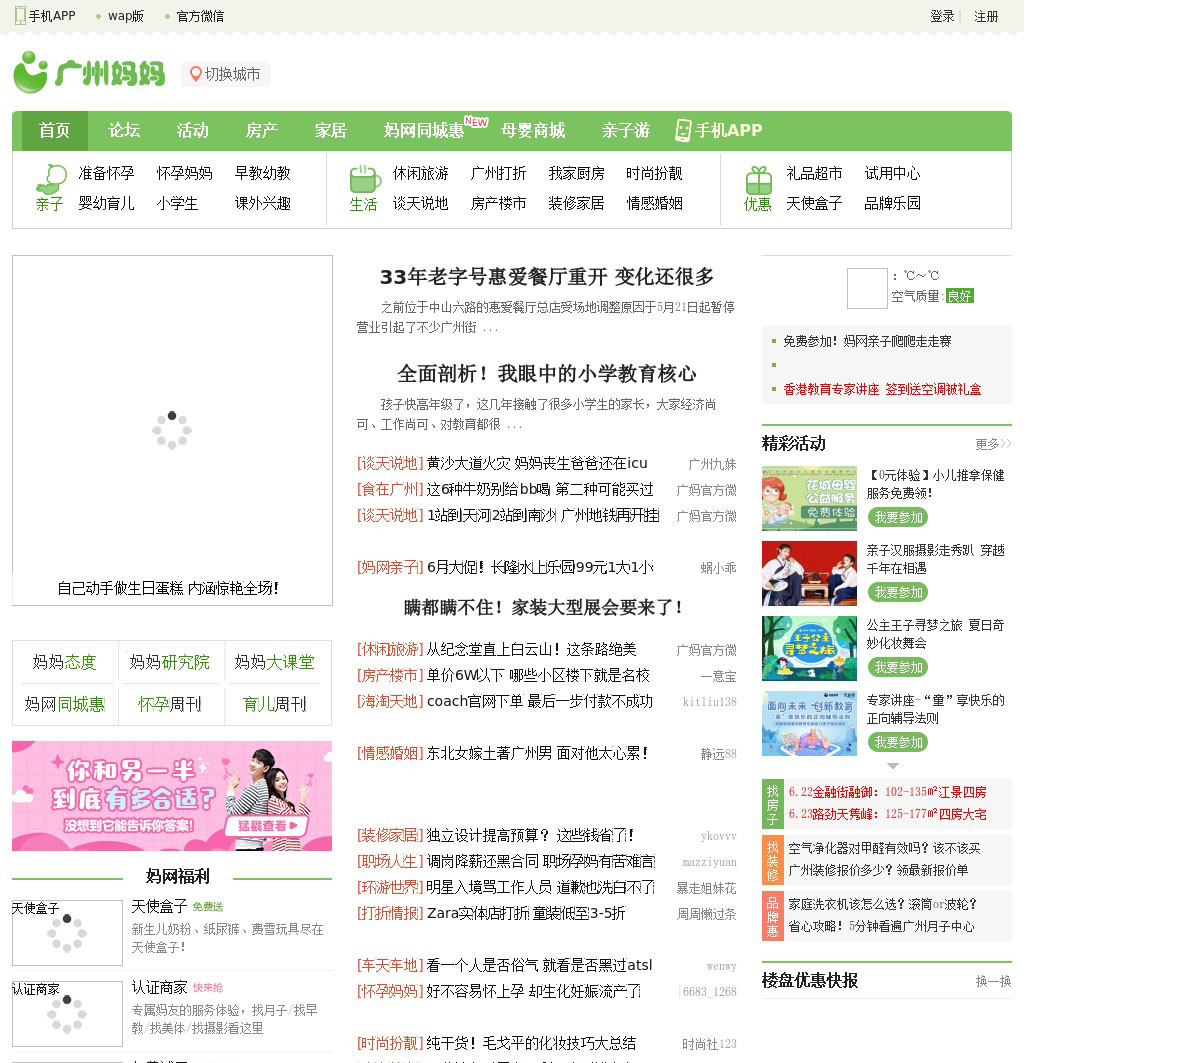Click 换一换 in 楼盘优惠快报
The height and width of the screenshot is (1063, 1200).
[x=993, y=981]
